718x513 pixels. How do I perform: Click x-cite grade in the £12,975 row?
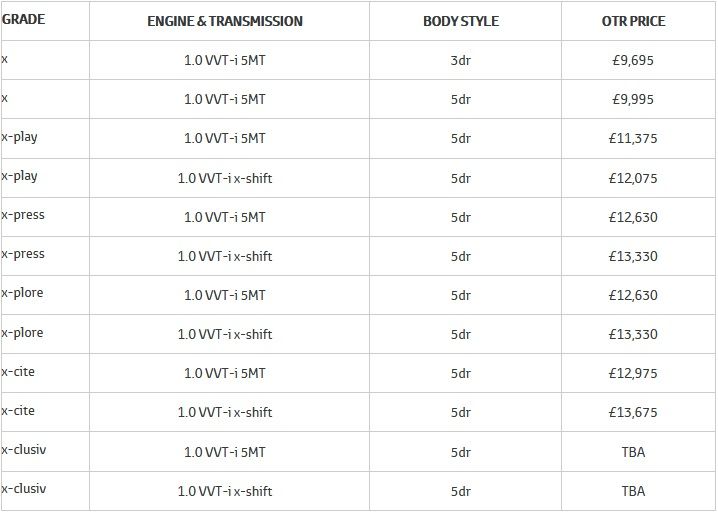[19, 371]
